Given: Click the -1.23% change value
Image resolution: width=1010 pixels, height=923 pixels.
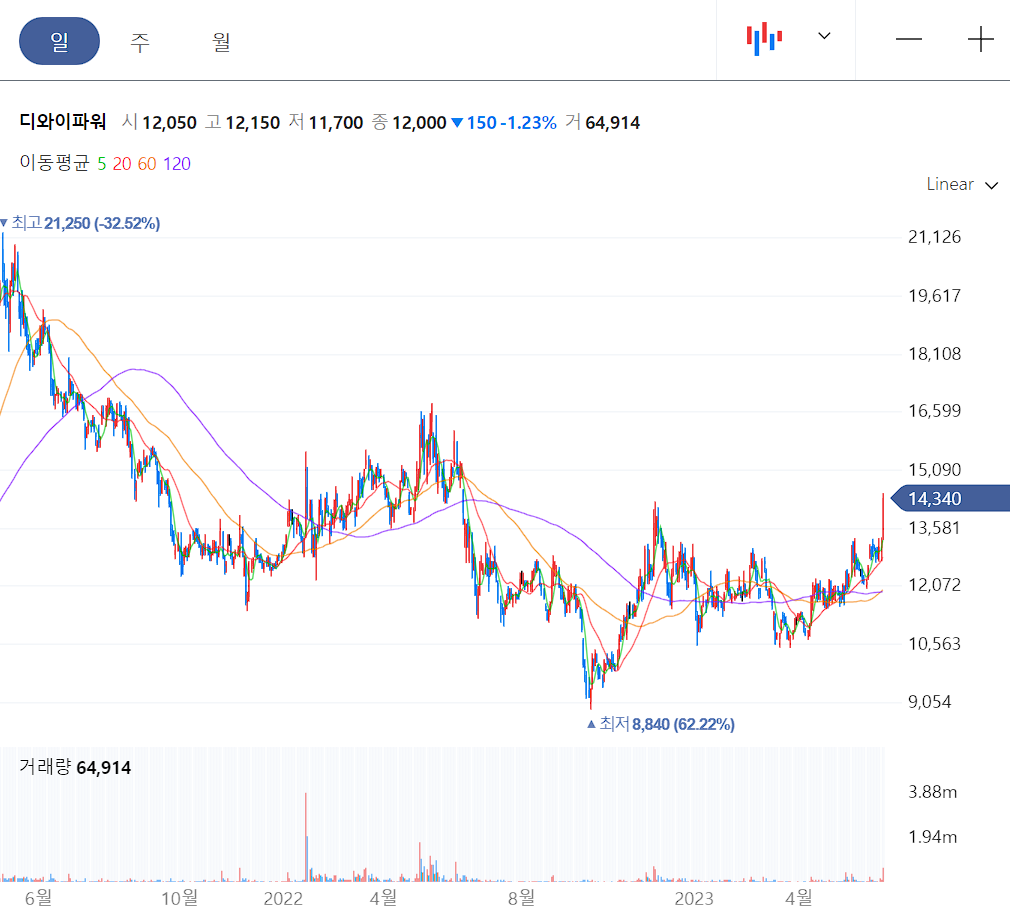Looking at the screenshot, I should (x=528, y=122).
